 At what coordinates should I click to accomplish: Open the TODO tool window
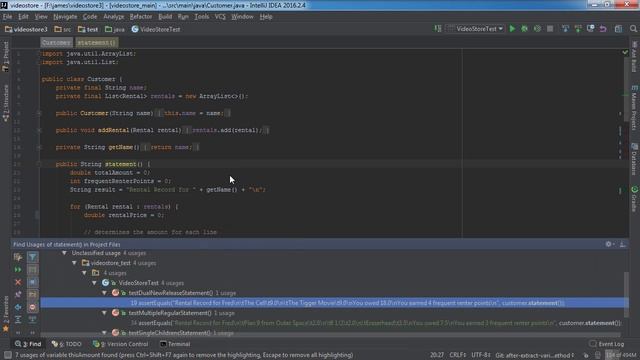pyautogui.click(x=67, y=344)
